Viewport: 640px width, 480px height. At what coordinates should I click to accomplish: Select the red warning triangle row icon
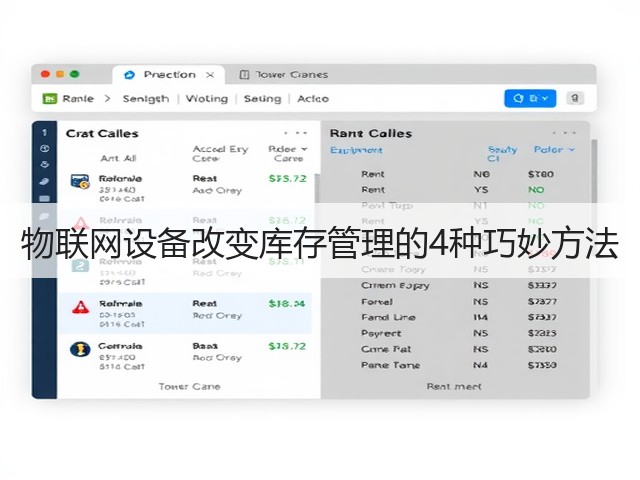point(80,307)
